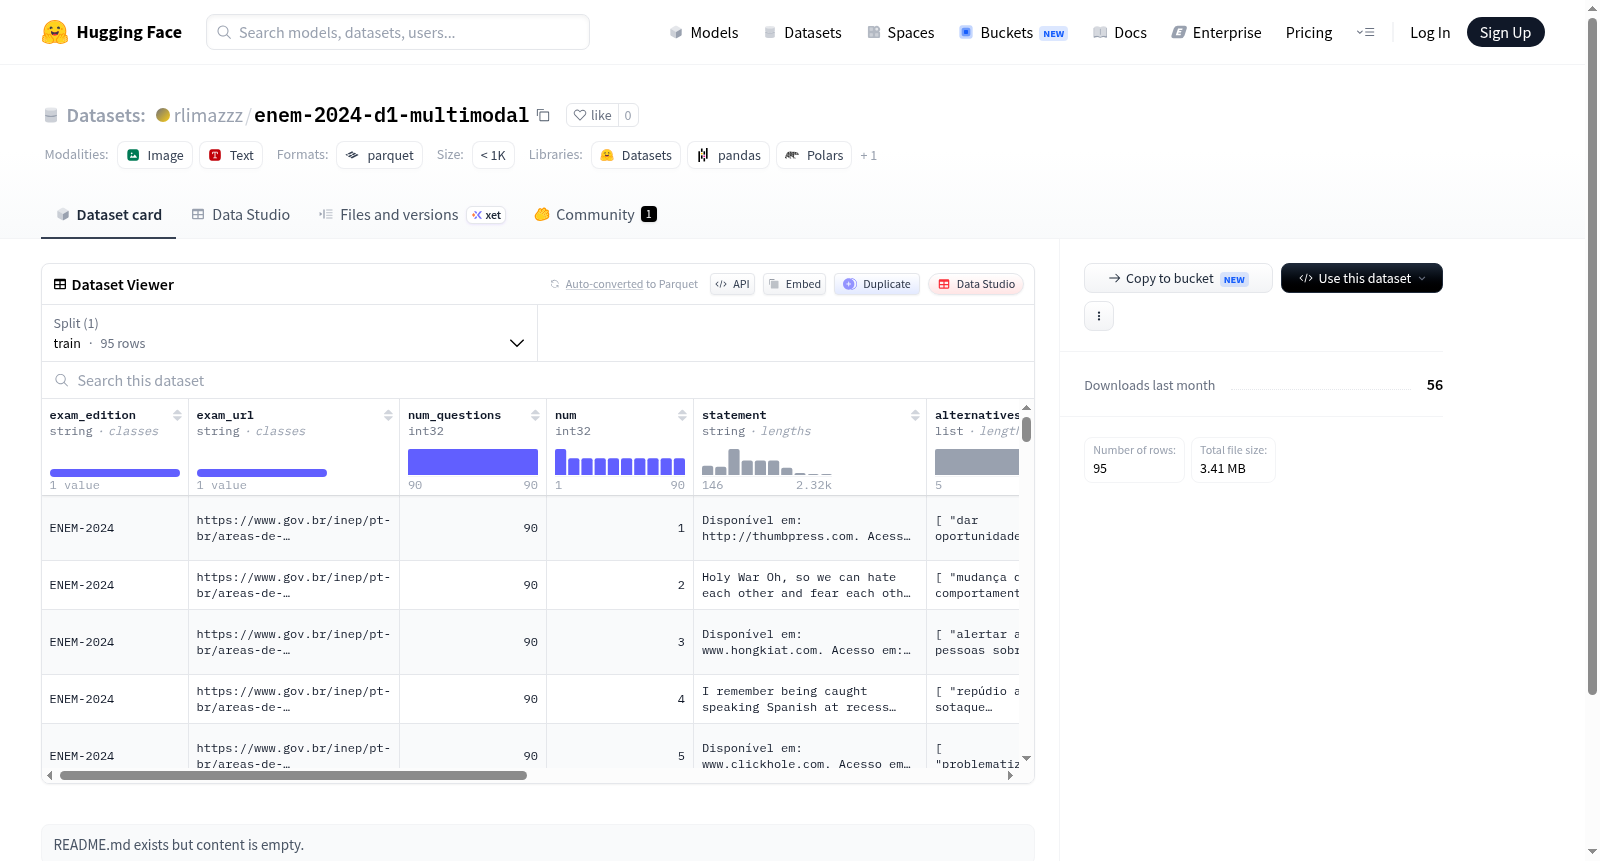Screen dimensions: 1600x861
Task: Sort by num_questions column arrows
Action: (x=535, y=415)
